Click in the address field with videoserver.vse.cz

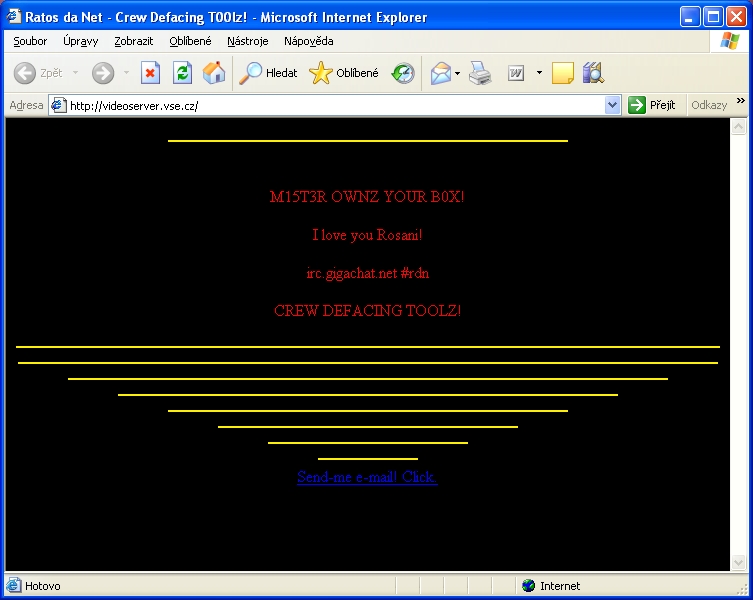[330, 105]
